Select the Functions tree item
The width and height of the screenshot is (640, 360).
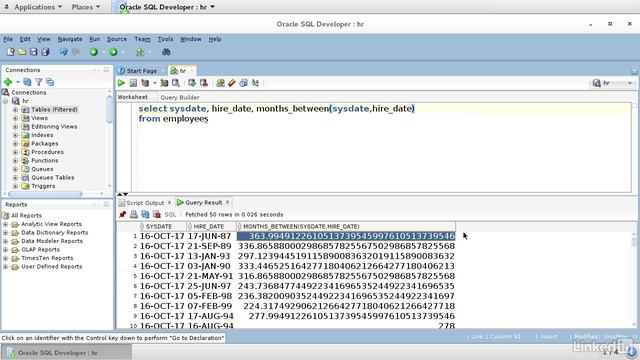(44, 160)
